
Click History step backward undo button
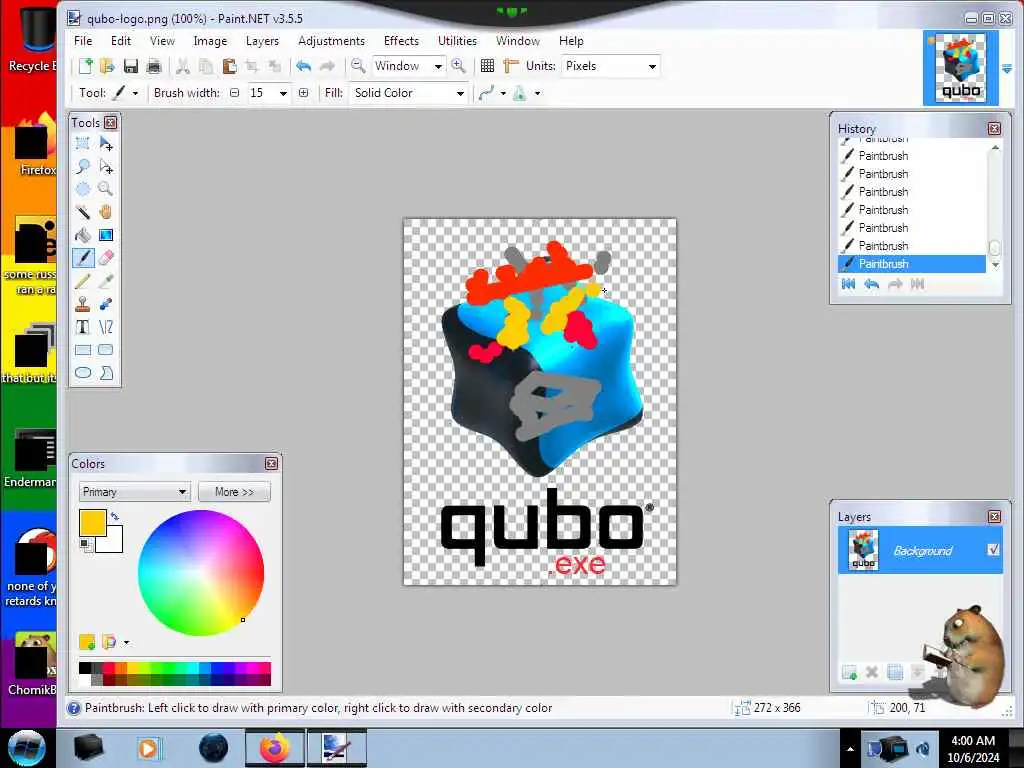(x=871, y=284)
